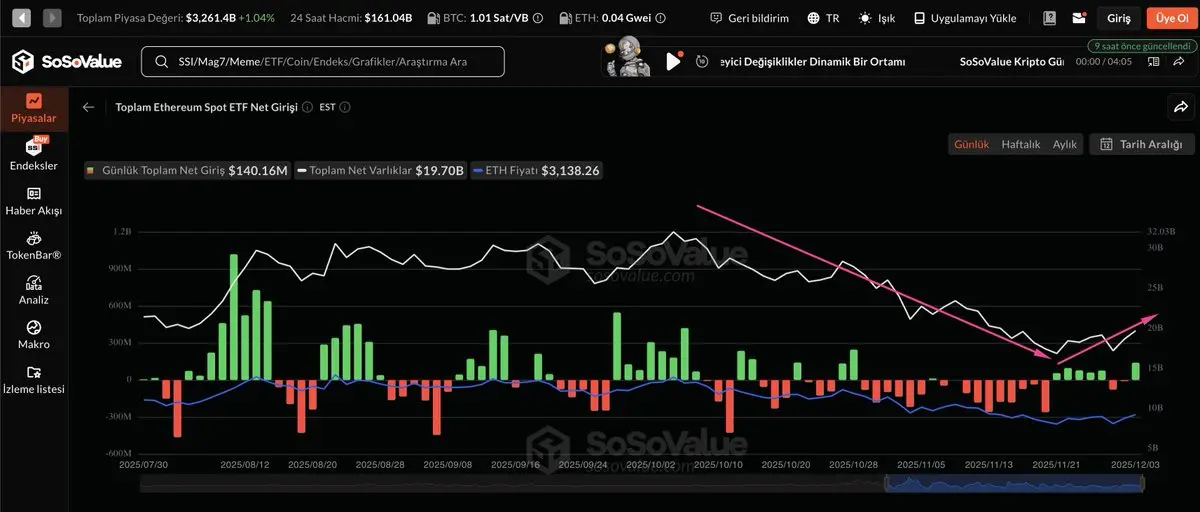This screenshot has width=1200, height=512.
Task: Click the SoSoValue logo
Action: pos(67,62)
